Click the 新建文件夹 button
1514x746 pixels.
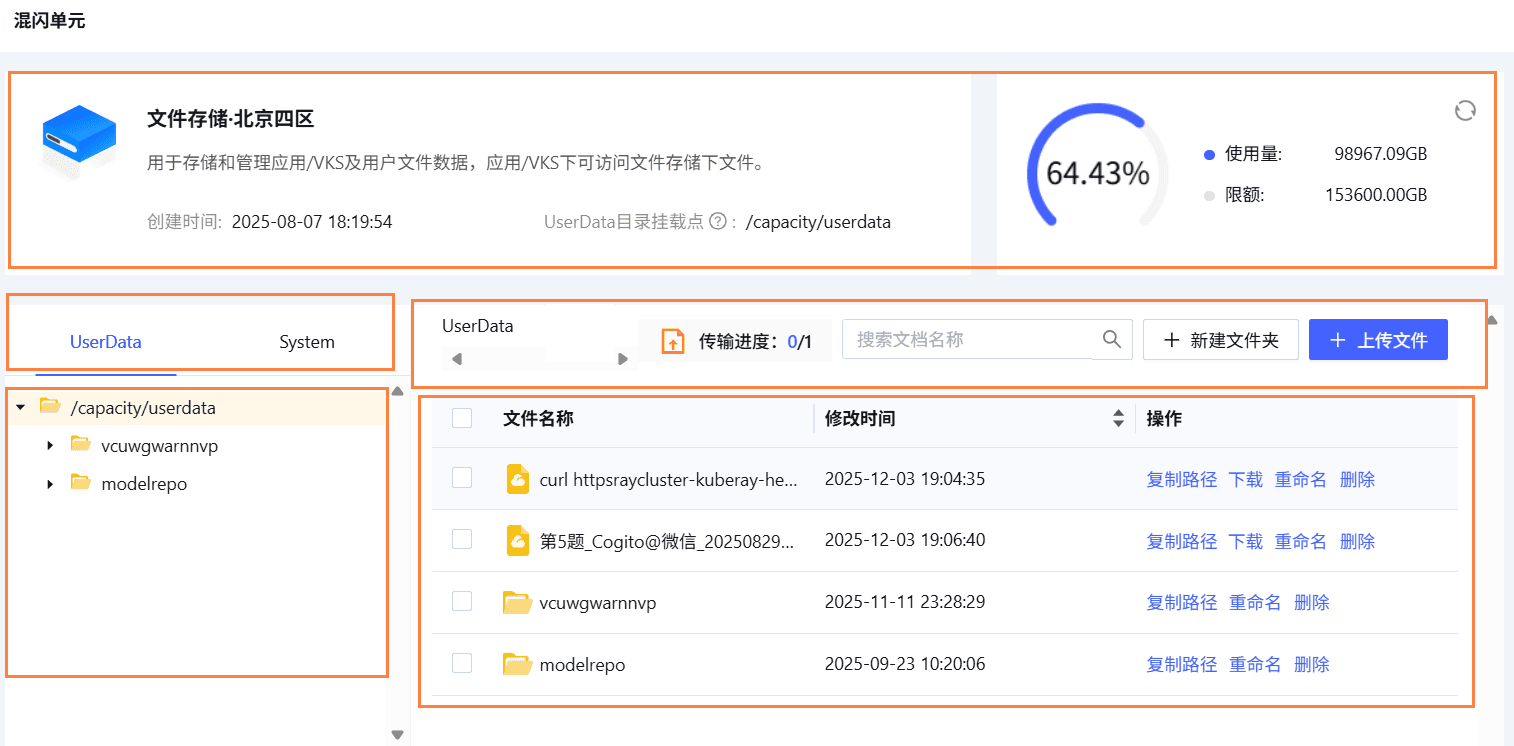pyautogui.click(x=1221, y=340)
